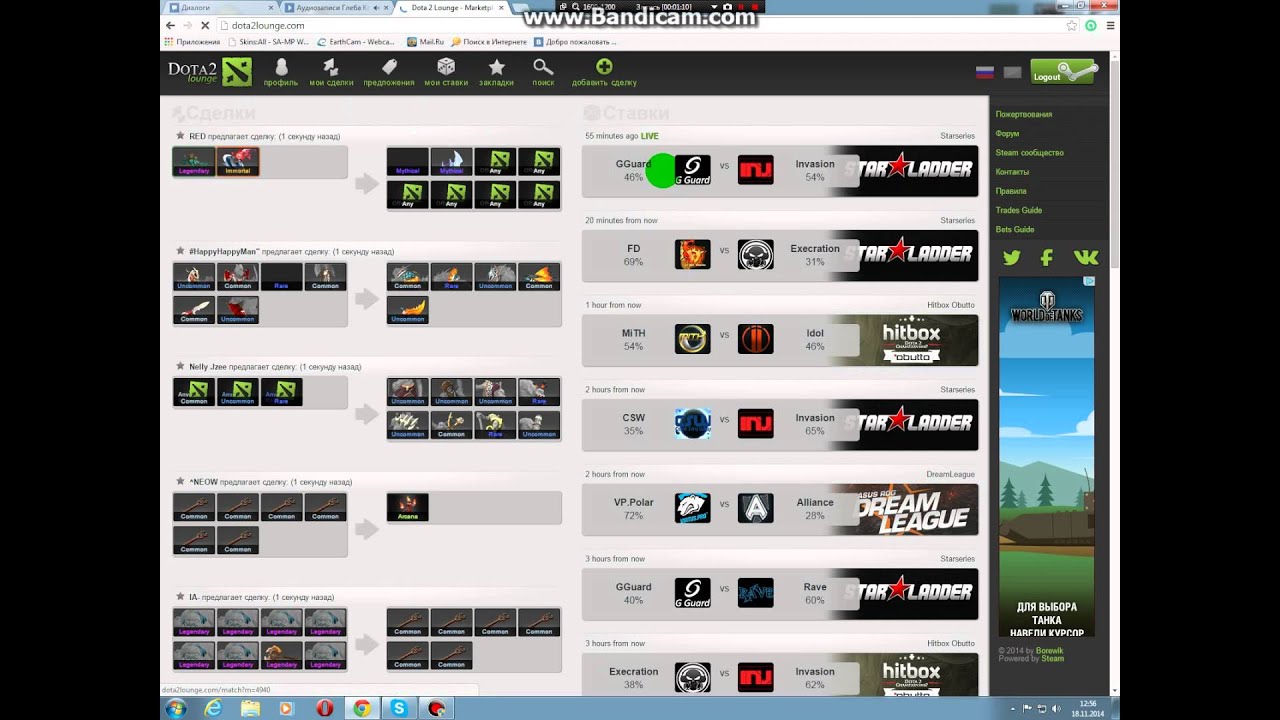This screenshot has height=720, width=1280.
Task: Open the Facebook icon in sidebar
Action: (1047, 257)
